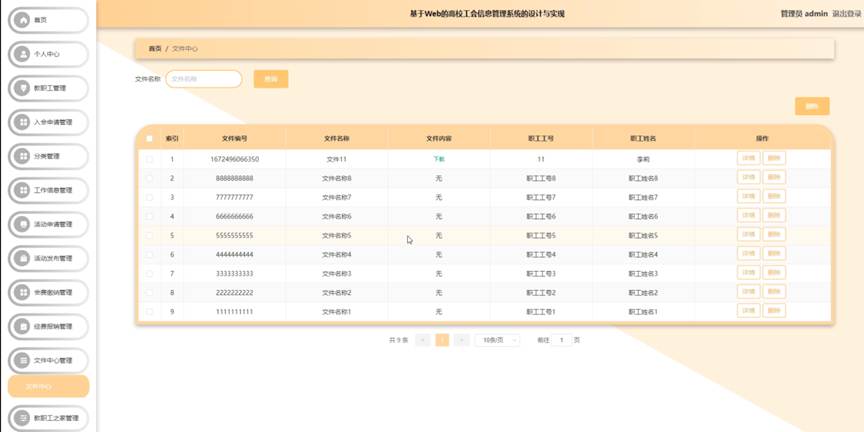Open the 教职工之家管理 sidebar menu

(x=48, y=418)
